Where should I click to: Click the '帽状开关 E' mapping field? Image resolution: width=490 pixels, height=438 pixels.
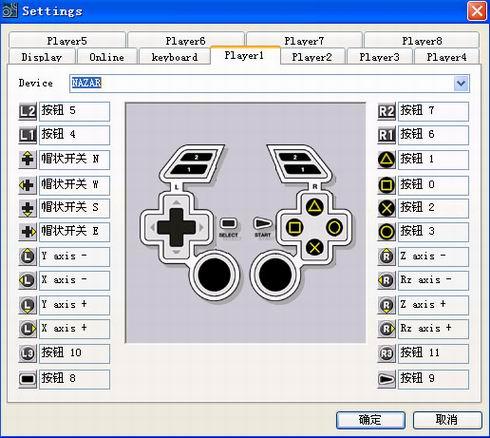[x=74, y=232]
